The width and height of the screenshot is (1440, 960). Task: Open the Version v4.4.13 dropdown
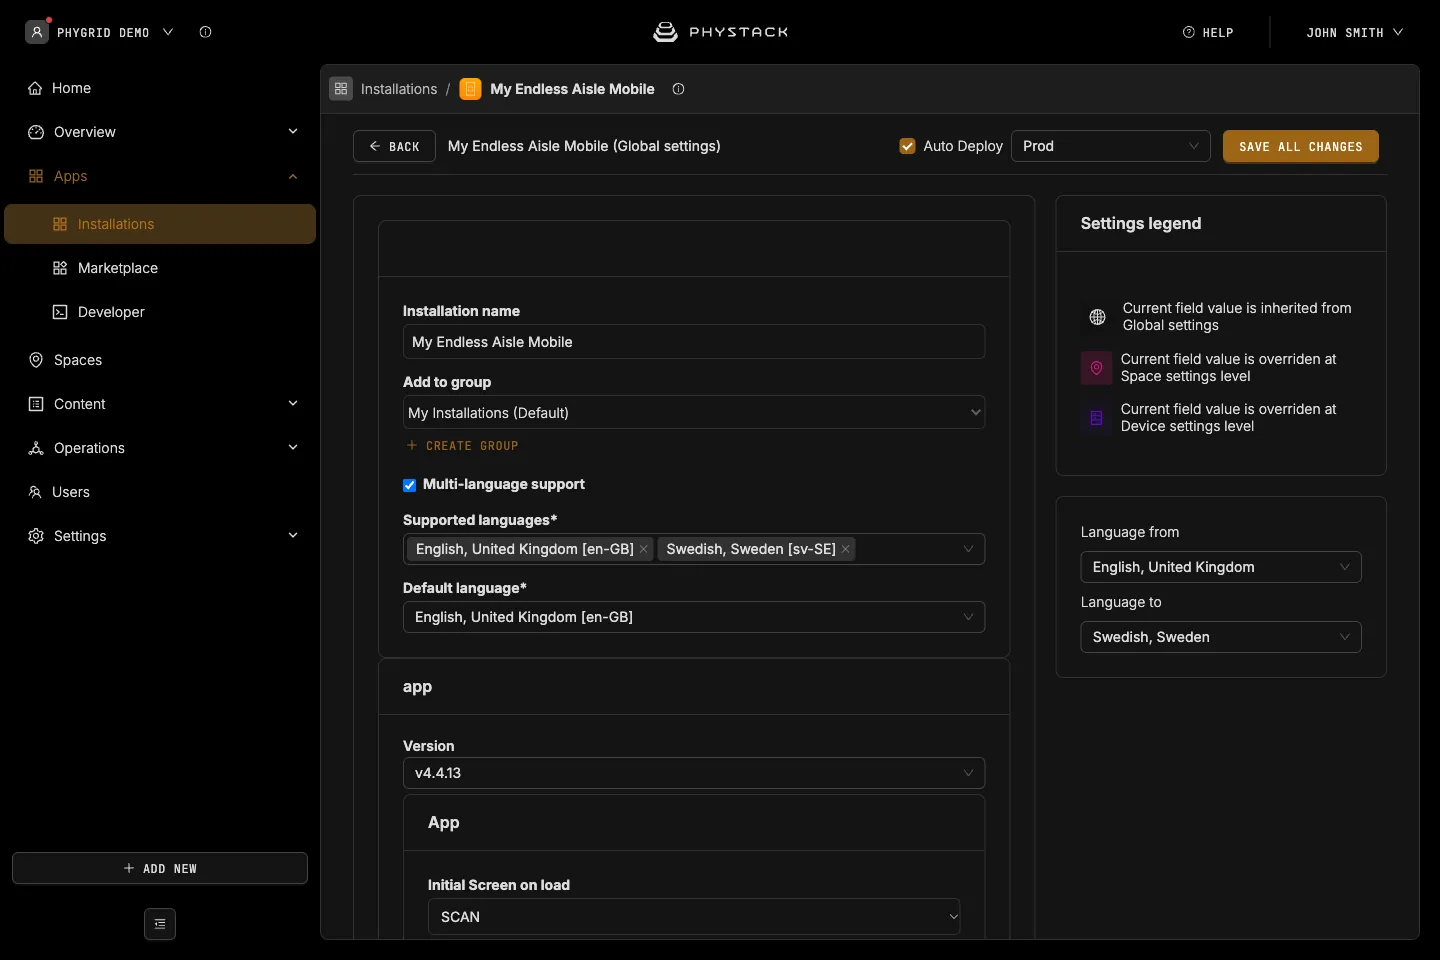click(694, 773)
